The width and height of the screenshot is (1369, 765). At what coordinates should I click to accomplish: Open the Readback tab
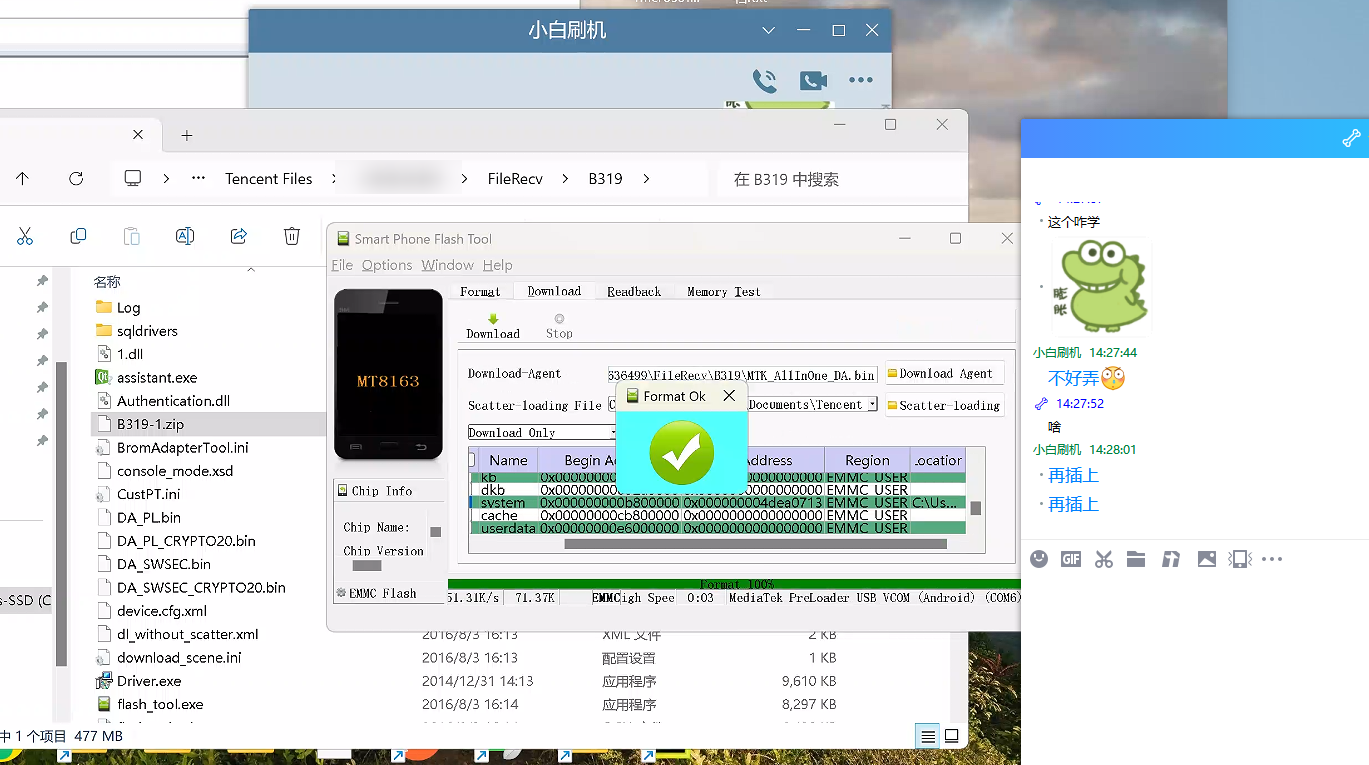coord(634,291)
